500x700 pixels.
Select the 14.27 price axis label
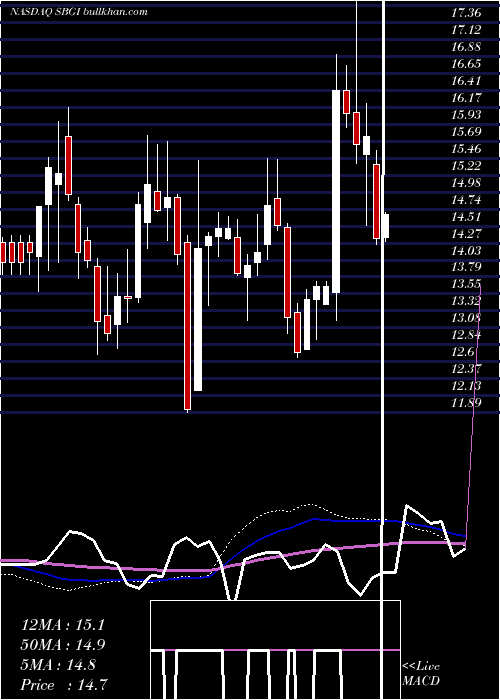pos(466,234)
